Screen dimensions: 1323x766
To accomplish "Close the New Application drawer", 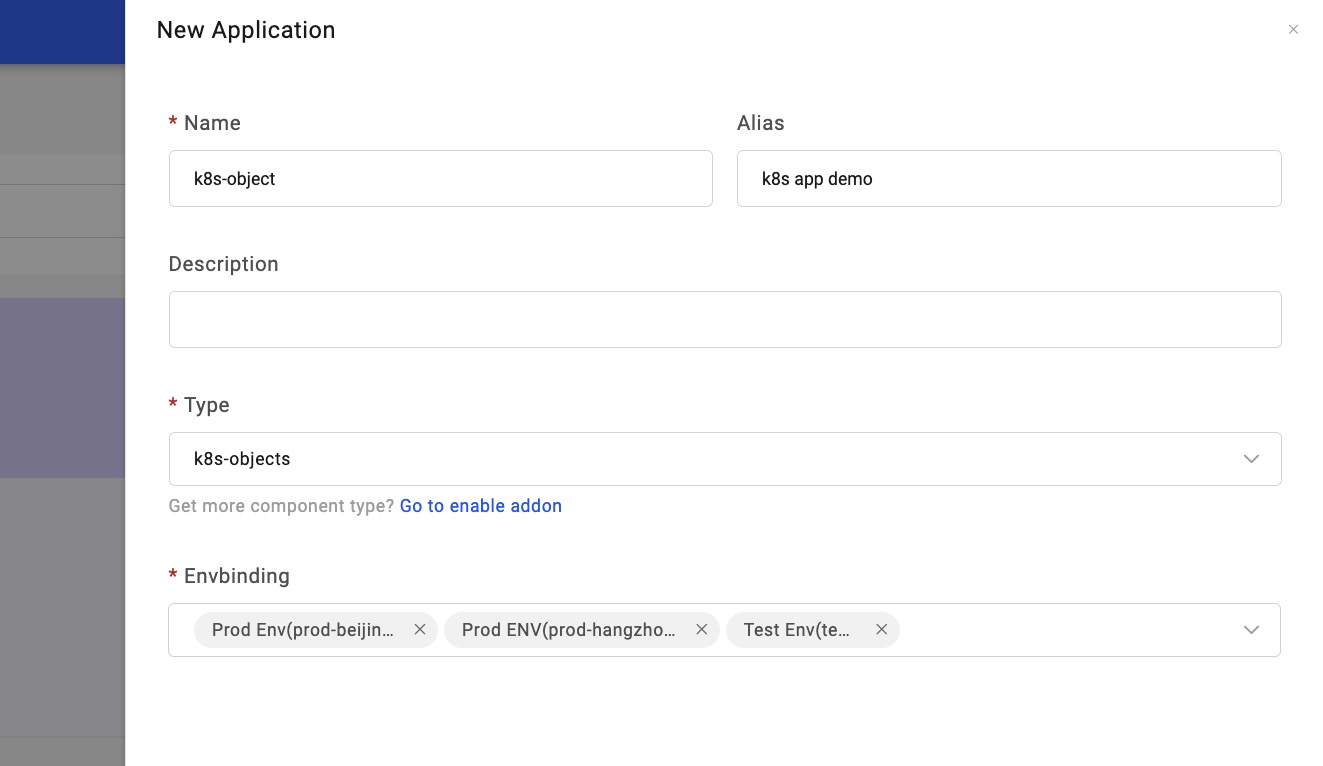I will click(1293, 30).
